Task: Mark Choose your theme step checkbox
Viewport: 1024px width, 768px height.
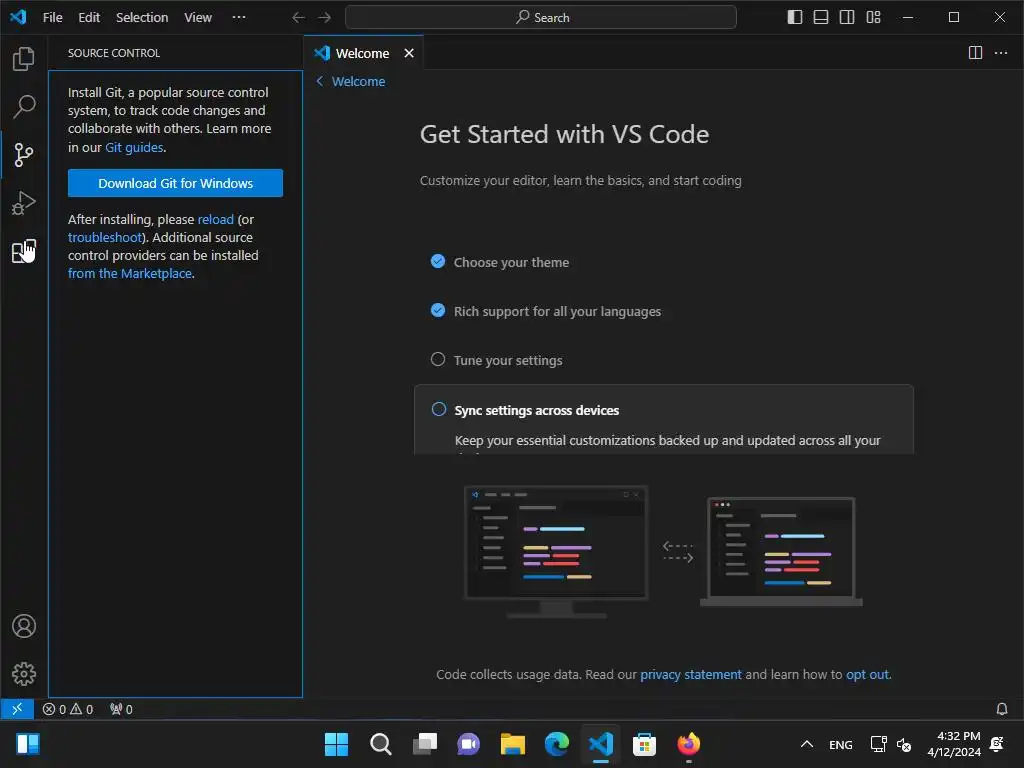Action: 438,261
